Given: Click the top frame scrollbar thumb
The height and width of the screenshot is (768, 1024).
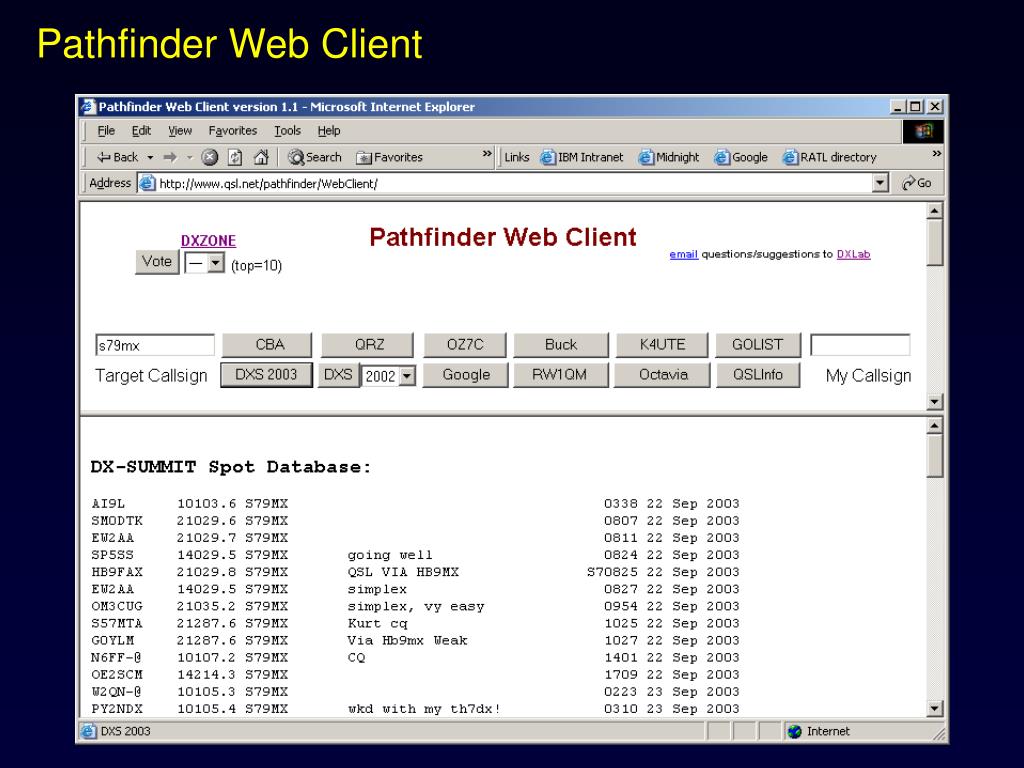Looking at the screenshot, I should point(935,243).
